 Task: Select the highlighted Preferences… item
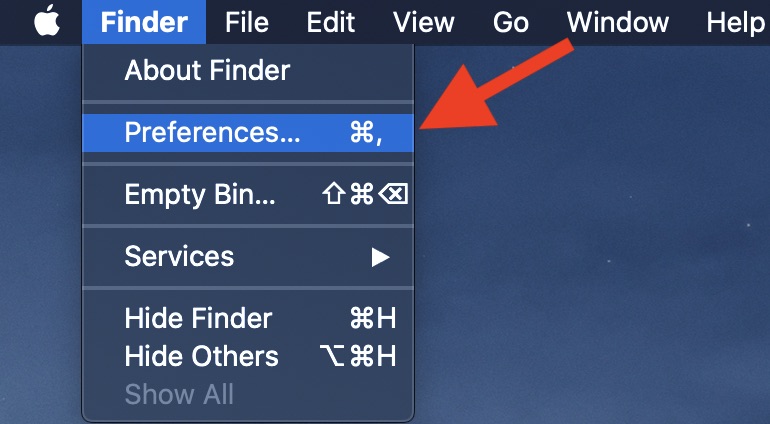point(248,133)
